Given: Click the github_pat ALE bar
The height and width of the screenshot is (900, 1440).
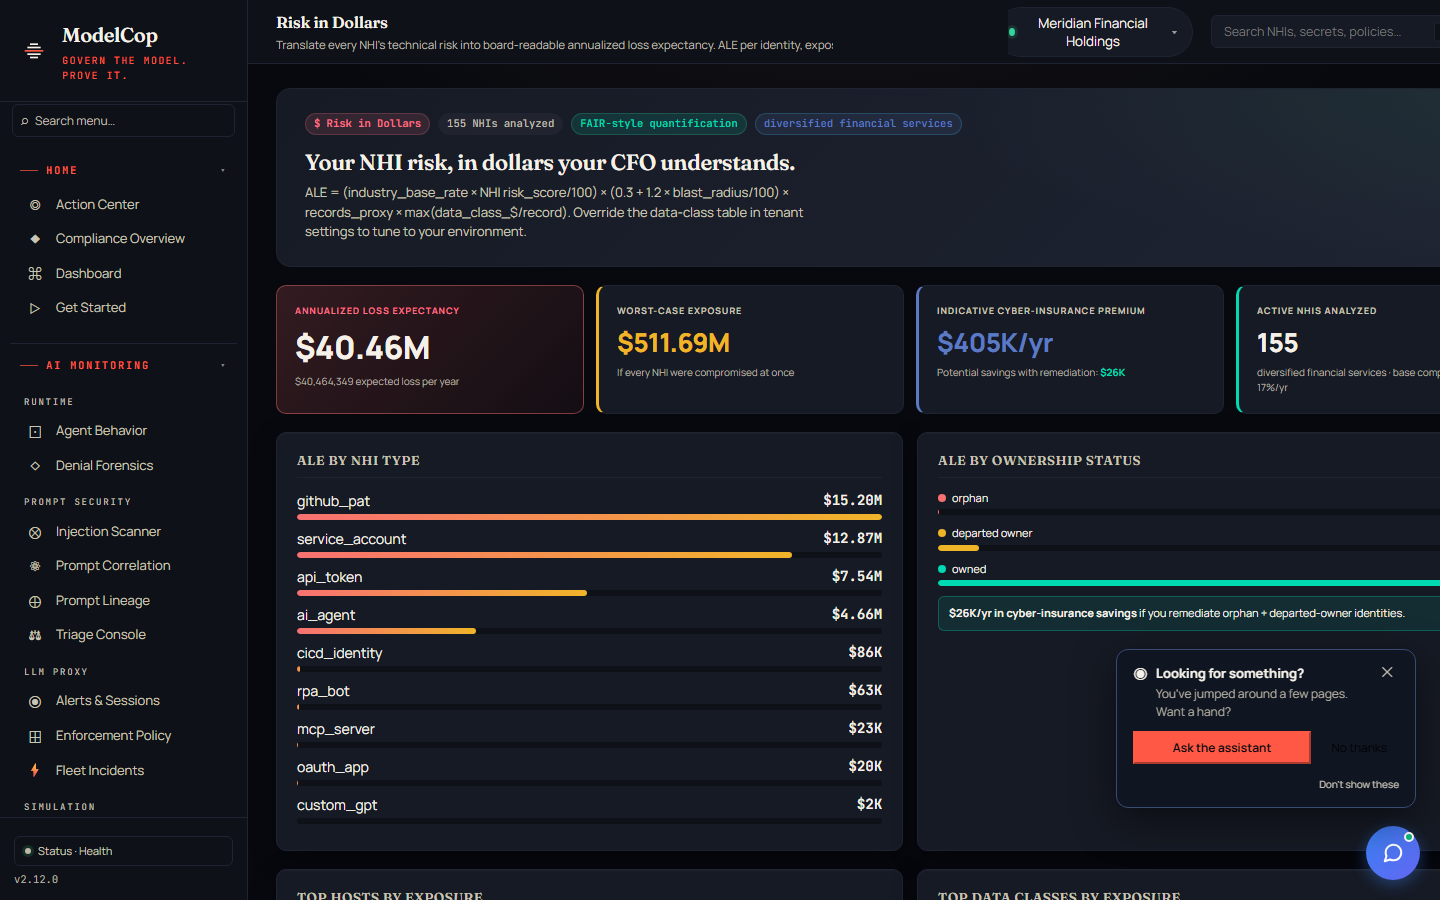Looking at the screenshot, I should [x=589, y=518].
